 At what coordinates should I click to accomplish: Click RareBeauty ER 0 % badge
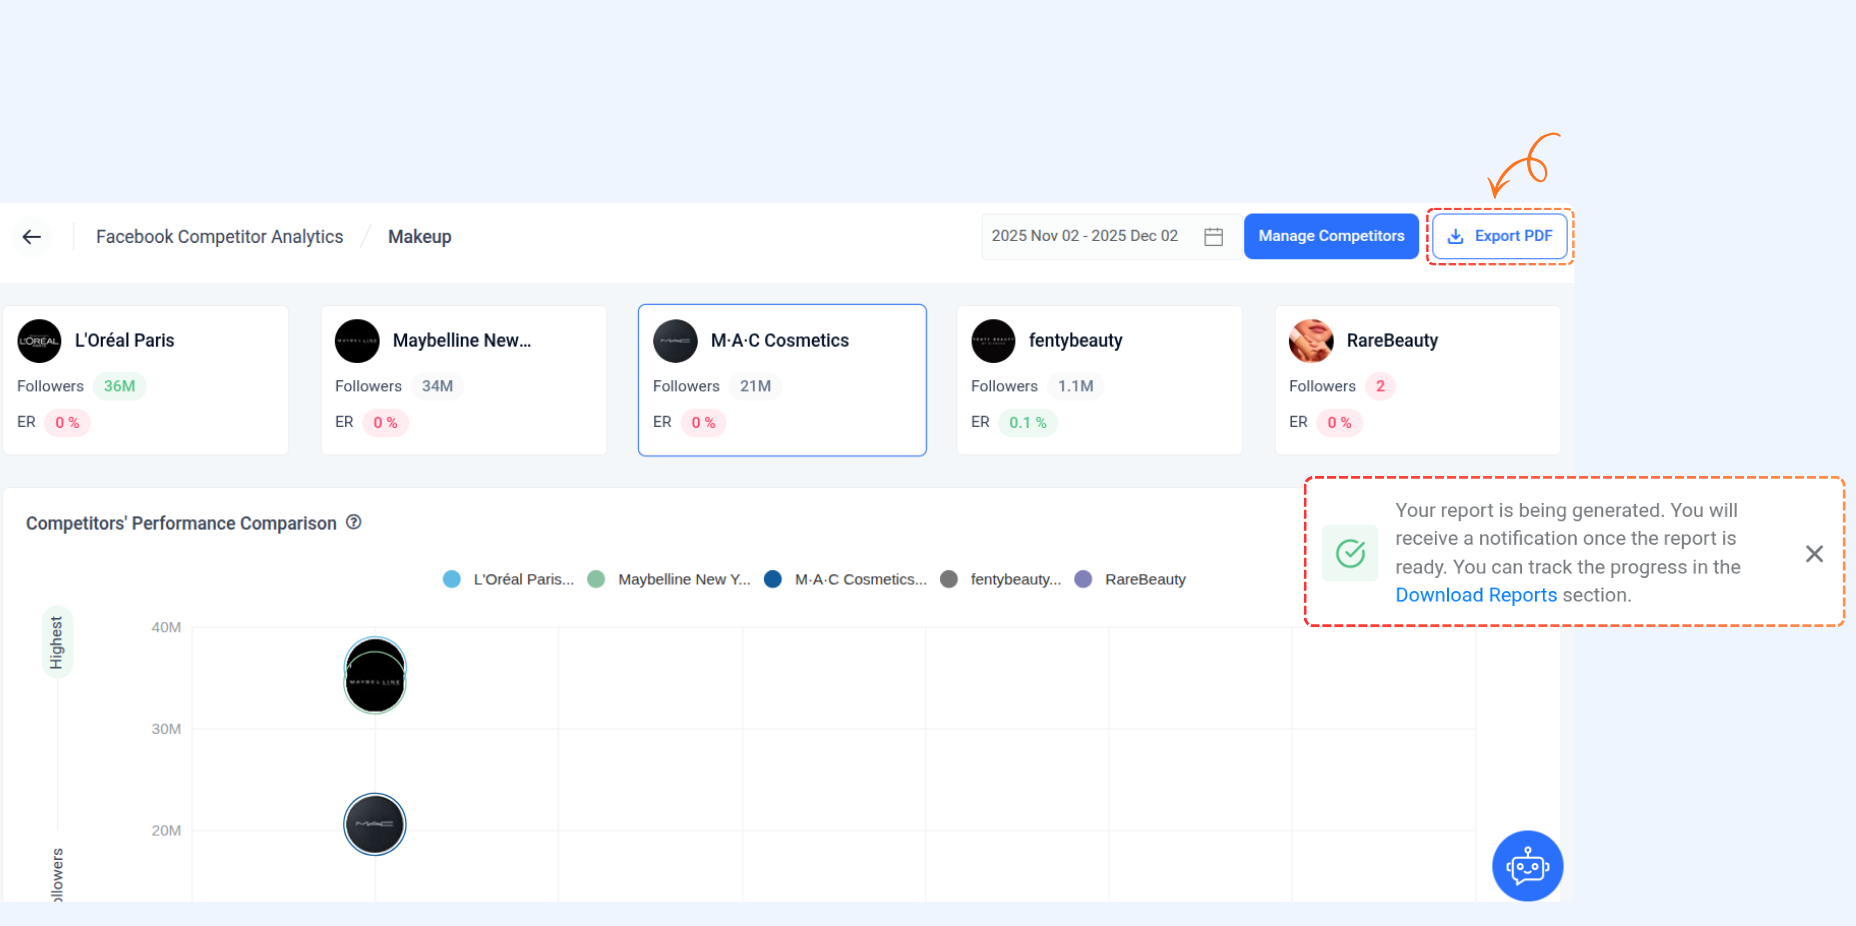pos(1339,423)
